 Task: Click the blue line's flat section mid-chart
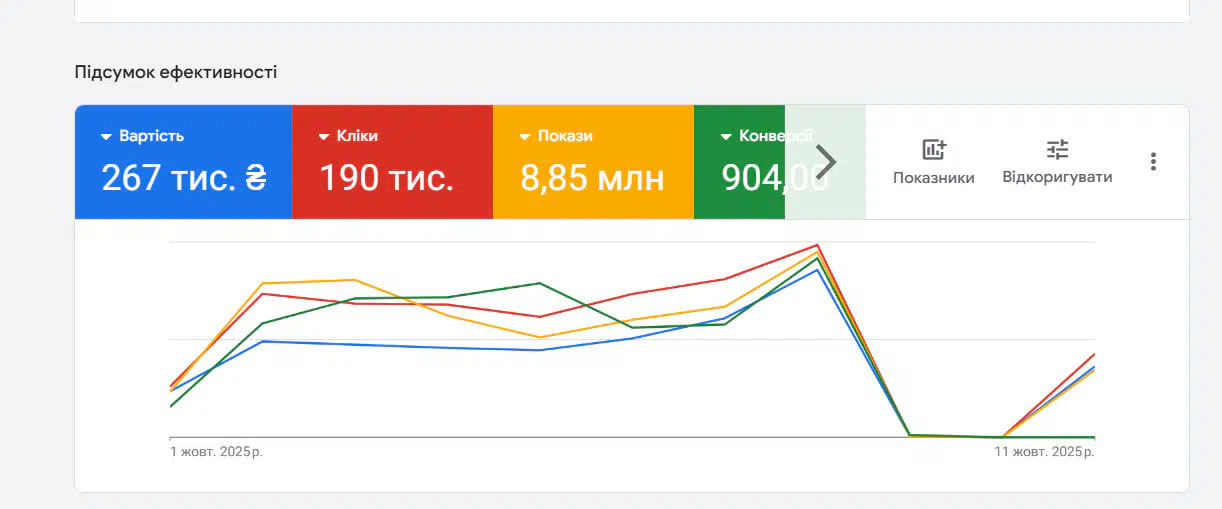(x=450, y=347)
